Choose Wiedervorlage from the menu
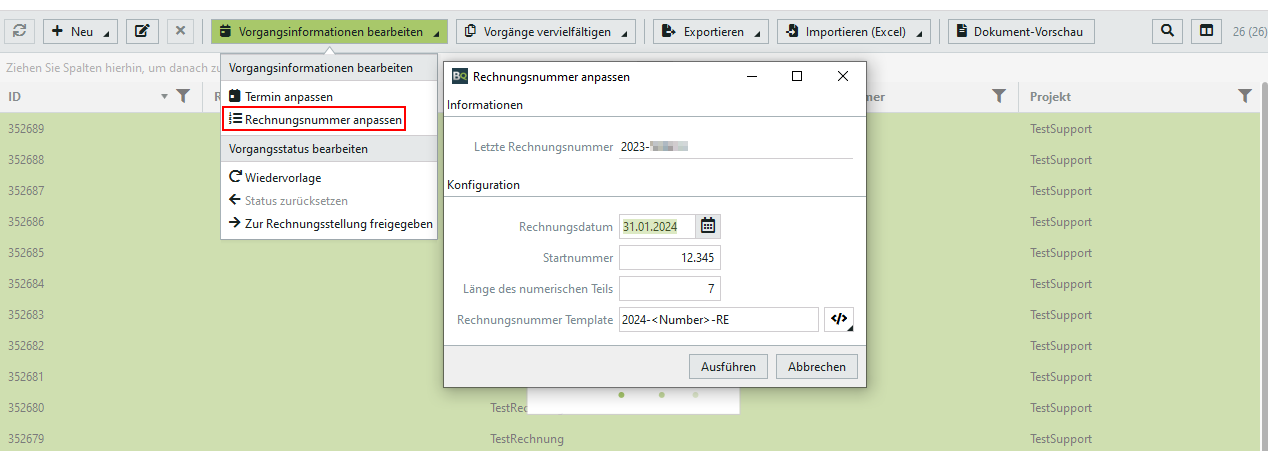1268x451 pixels. pos(282,178)
